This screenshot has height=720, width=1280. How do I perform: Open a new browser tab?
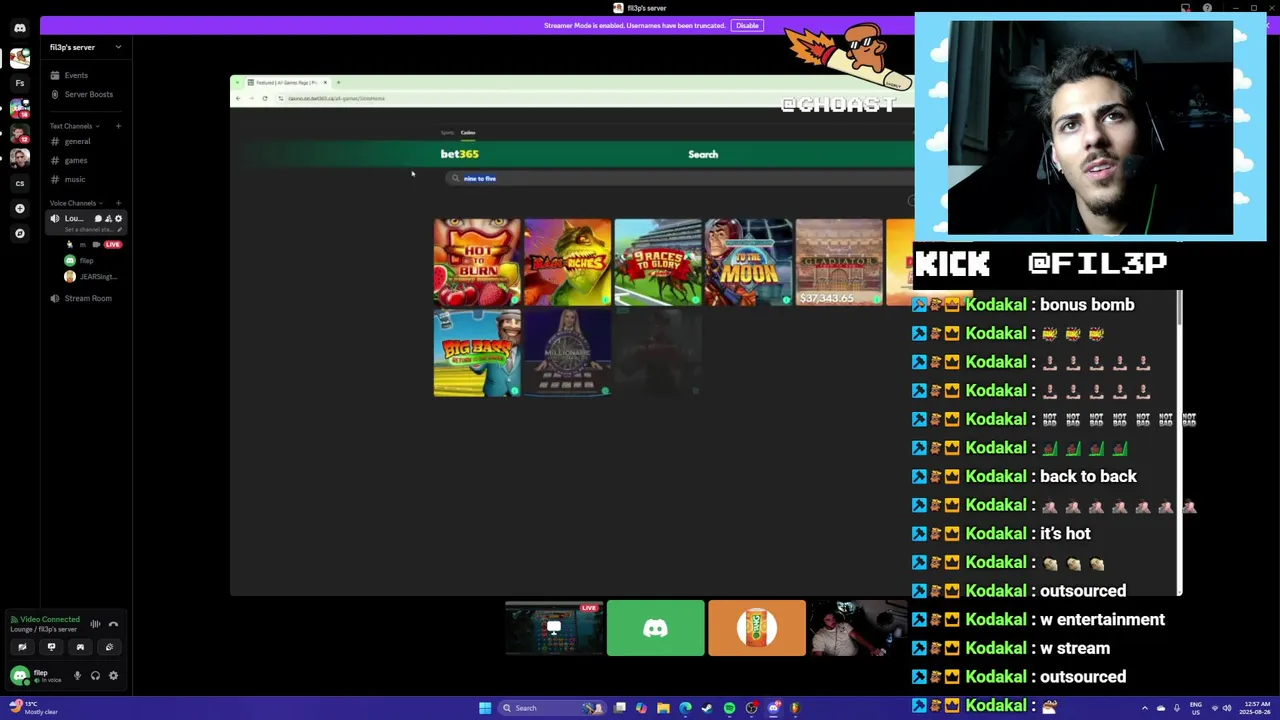[x=338, y=82]
